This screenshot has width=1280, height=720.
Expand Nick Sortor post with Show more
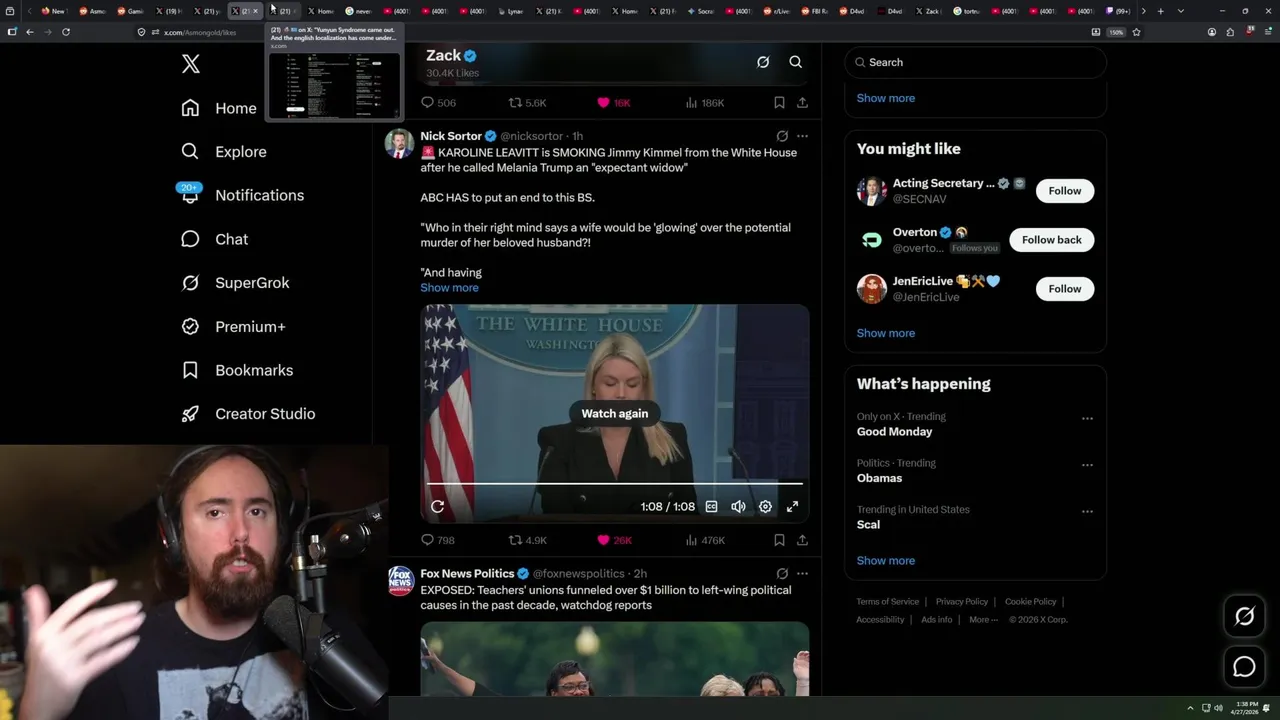pos(449,288)
